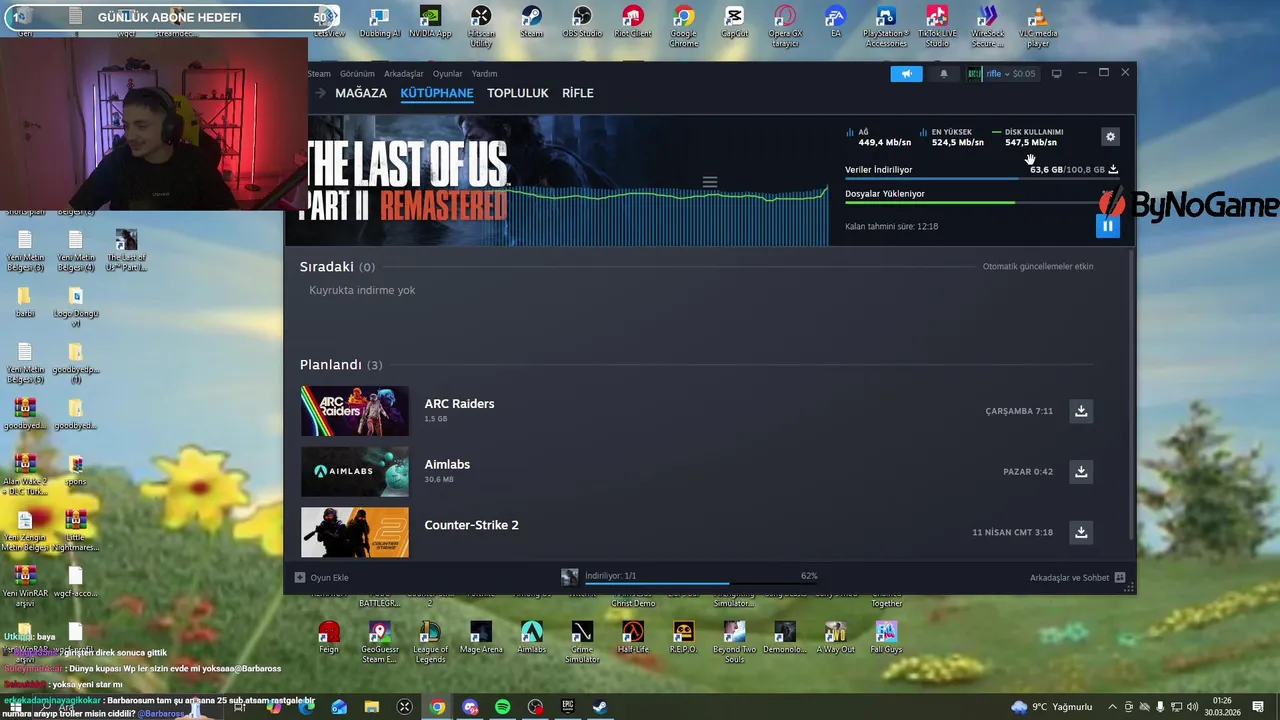Viewport: 1280px width, 720px height.
Task: Select Fall Guys desktop shortcut
Action: [x=886, y=637]
